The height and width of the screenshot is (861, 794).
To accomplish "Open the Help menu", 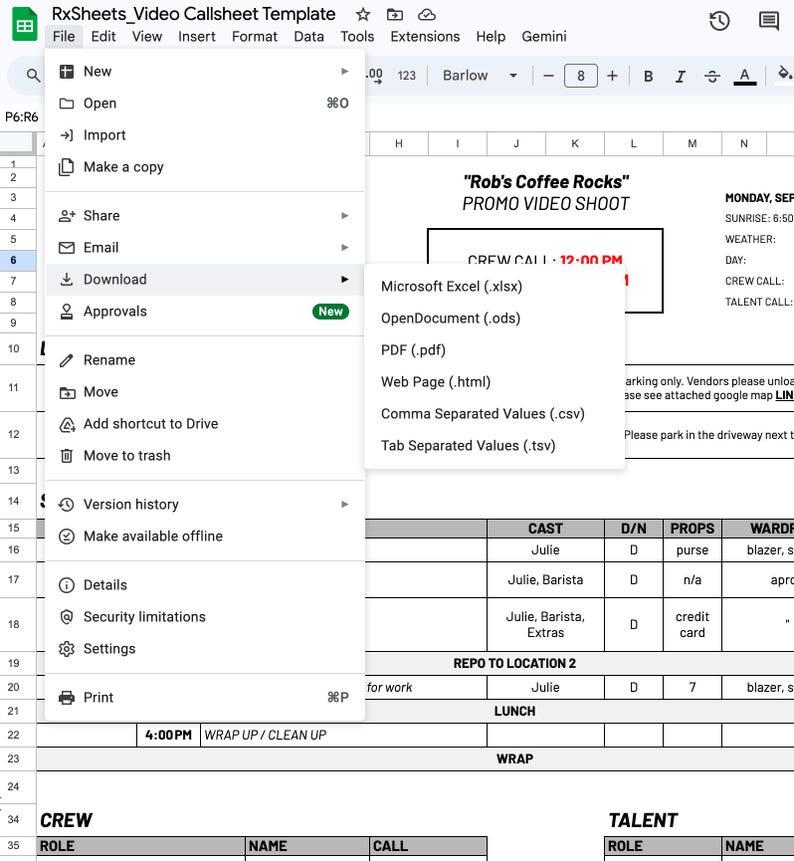I will [490, 36].
